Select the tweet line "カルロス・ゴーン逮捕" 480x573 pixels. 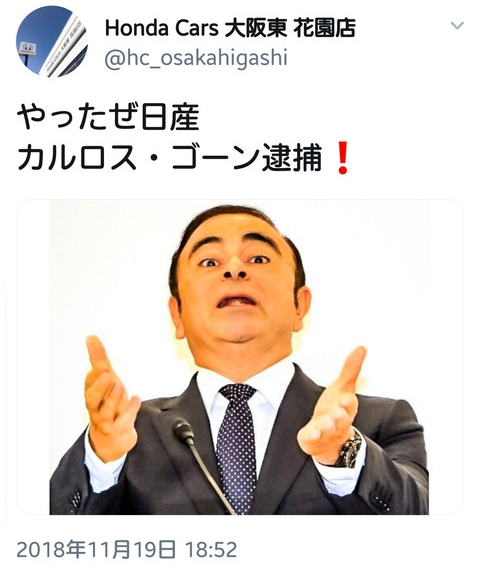click(x=169, y=159)
